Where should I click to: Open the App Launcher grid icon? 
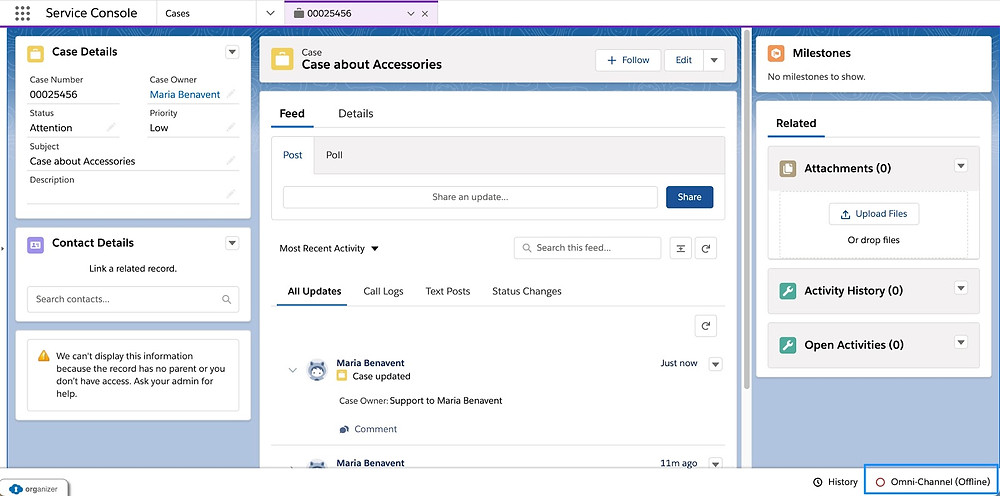pos(22,13)
